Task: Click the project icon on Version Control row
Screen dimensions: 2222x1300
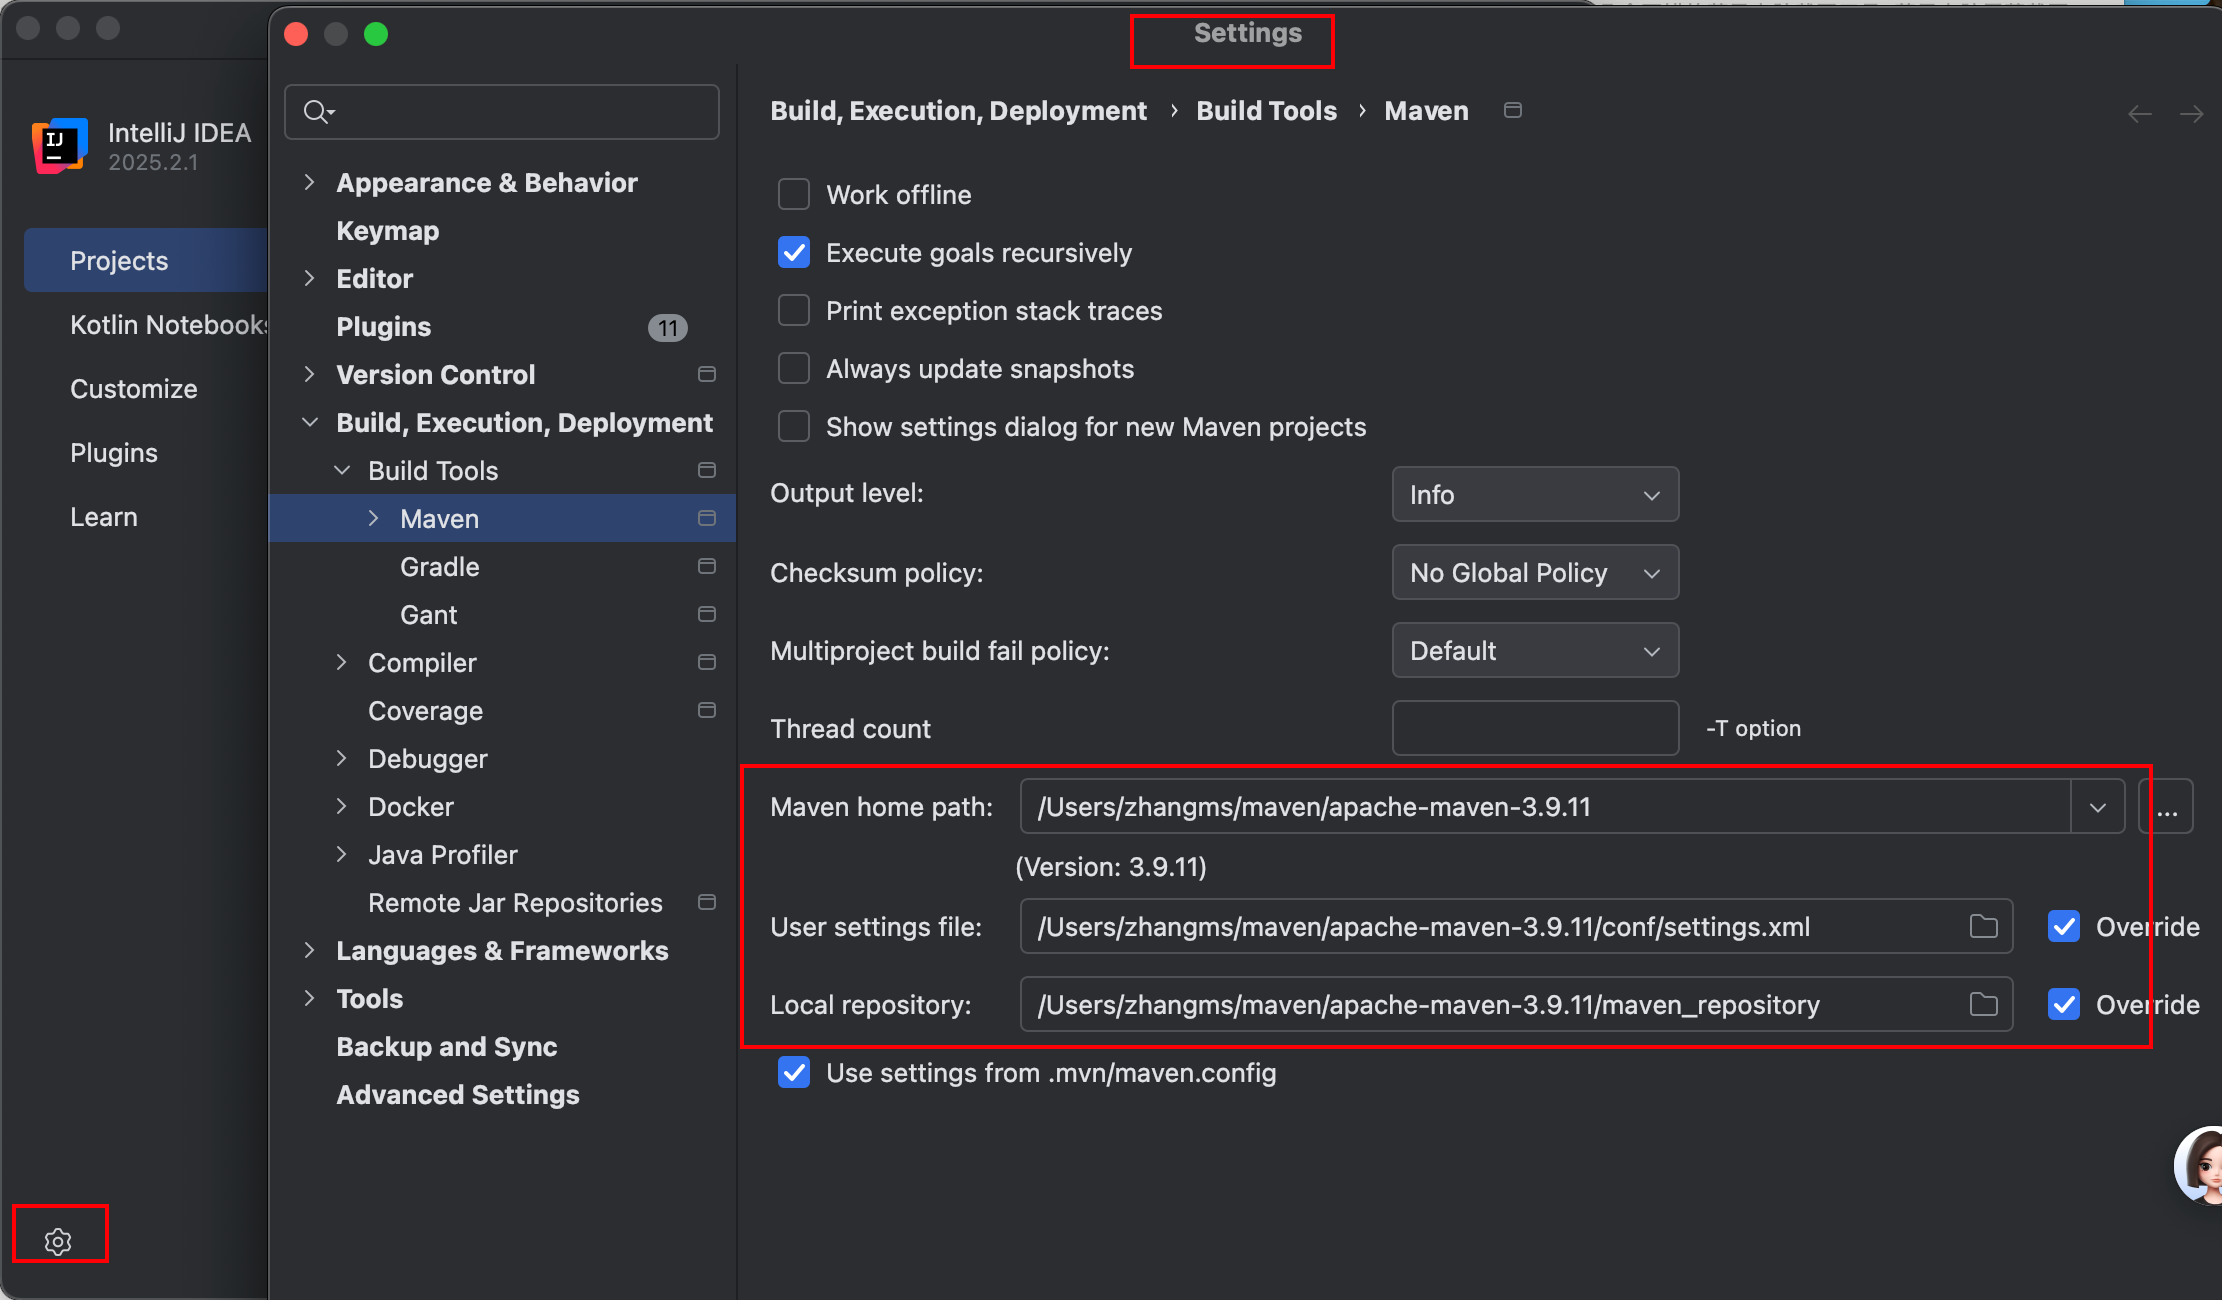Action: tap(707, 374)
